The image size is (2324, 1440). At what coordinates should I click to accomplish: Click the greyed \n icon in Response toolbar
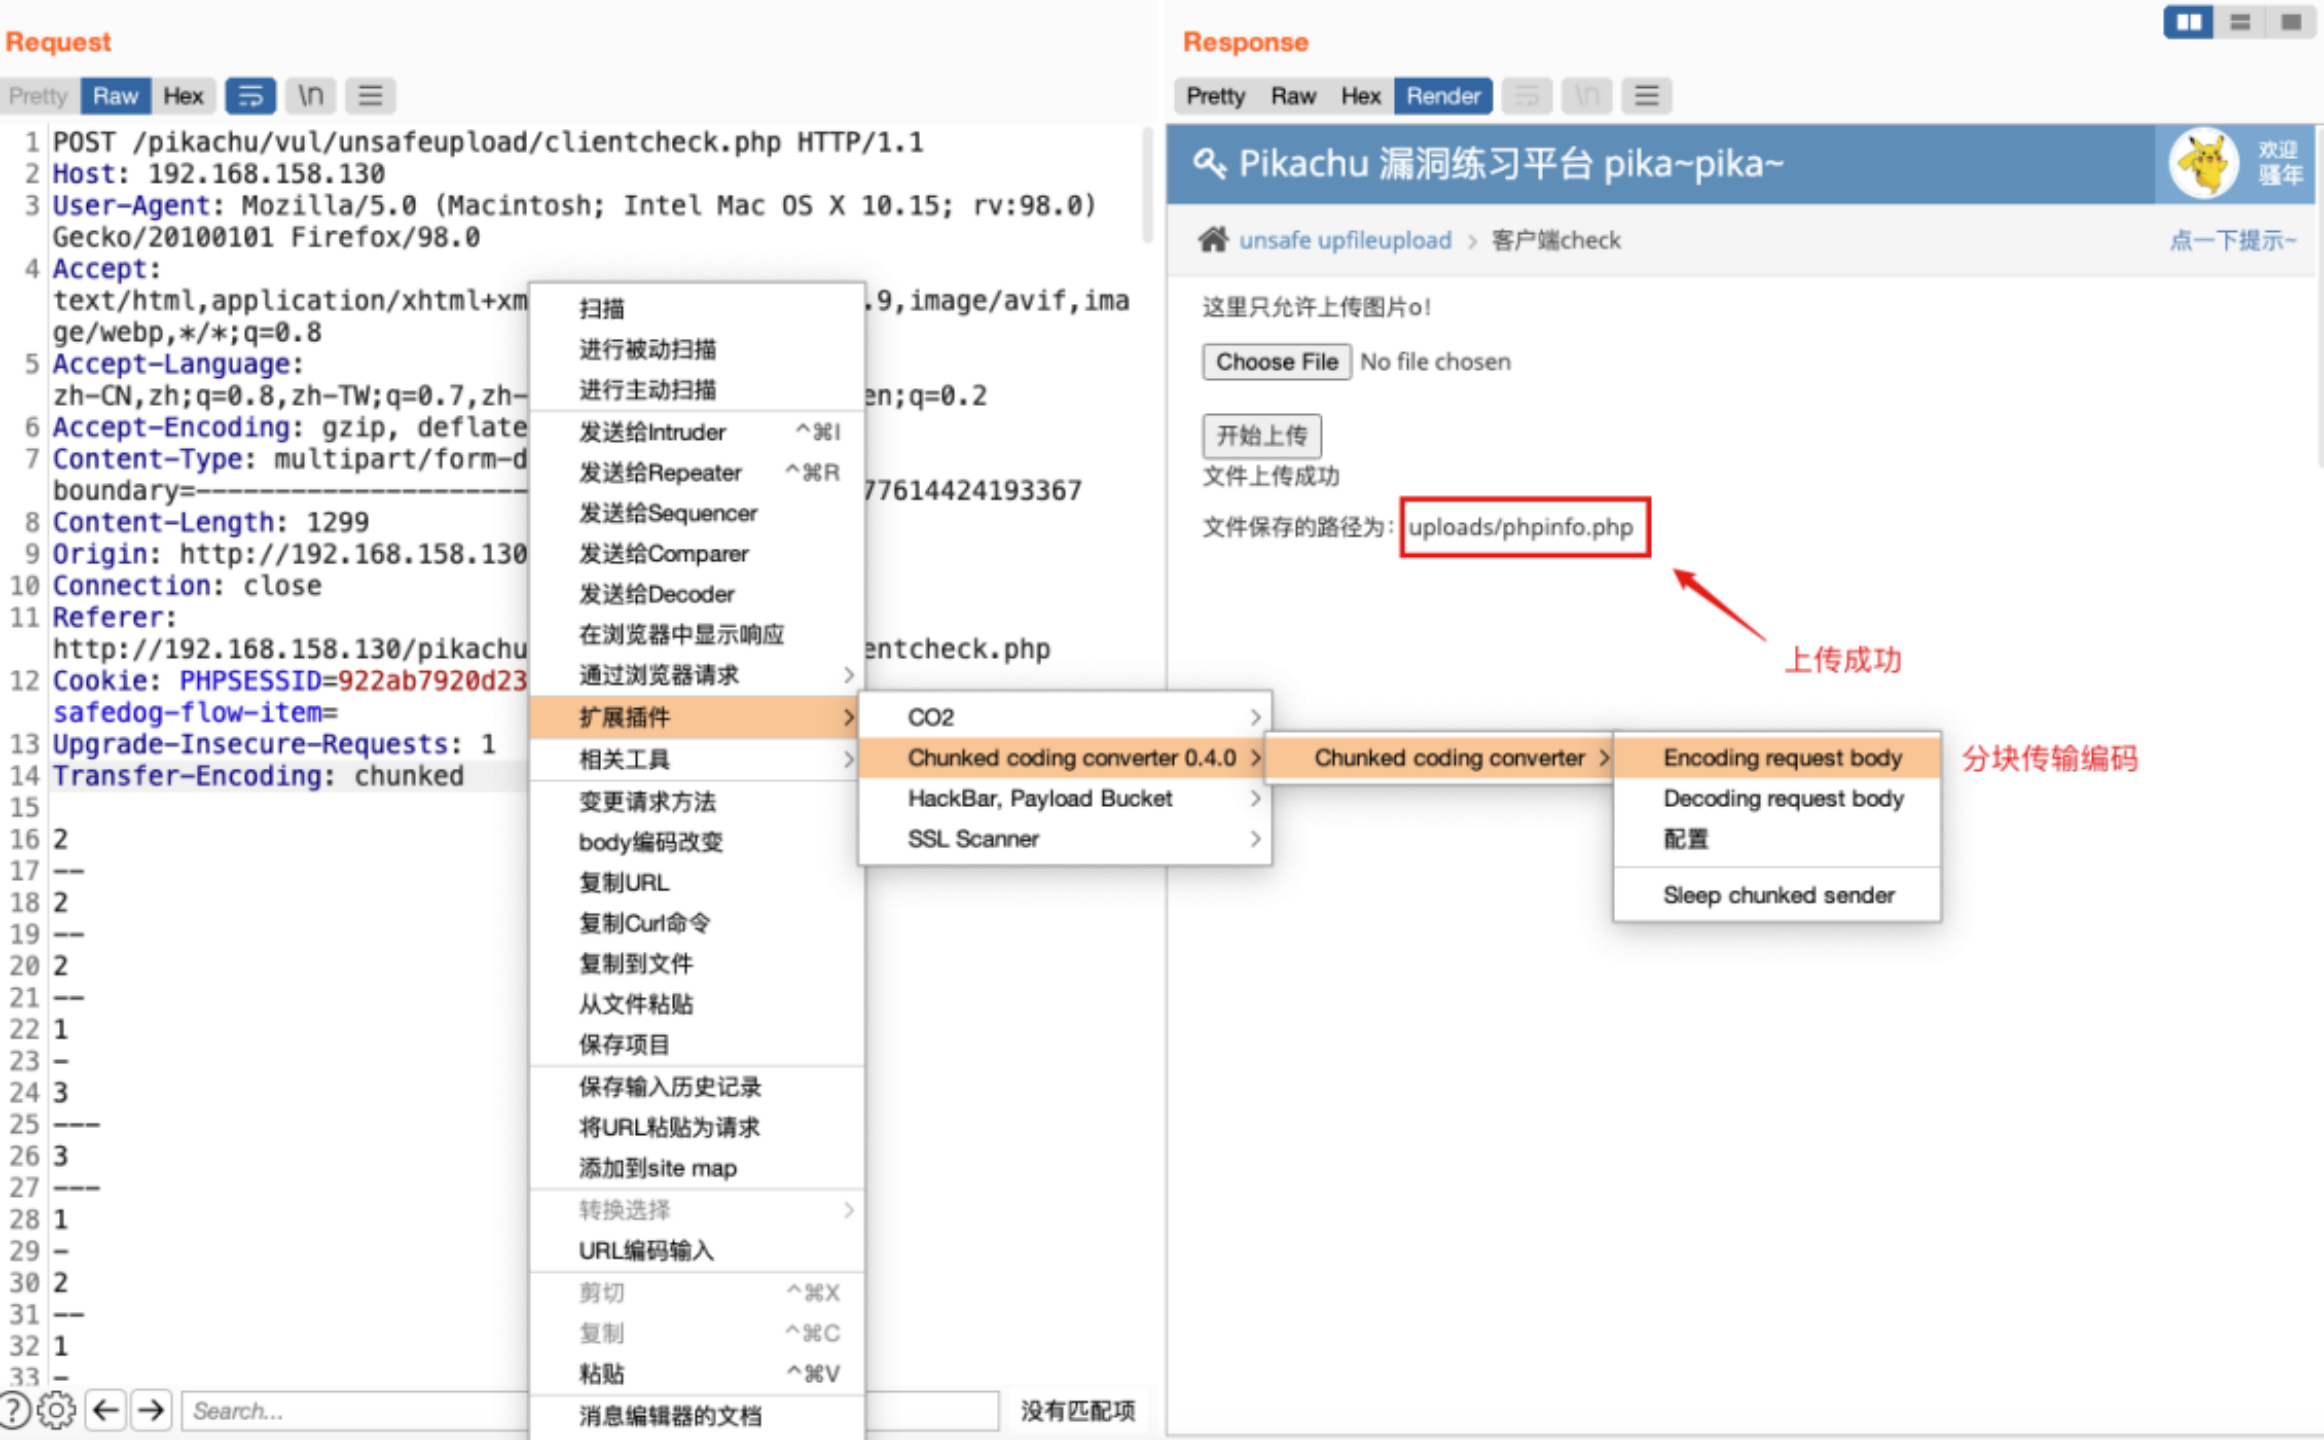[1586, 96]
